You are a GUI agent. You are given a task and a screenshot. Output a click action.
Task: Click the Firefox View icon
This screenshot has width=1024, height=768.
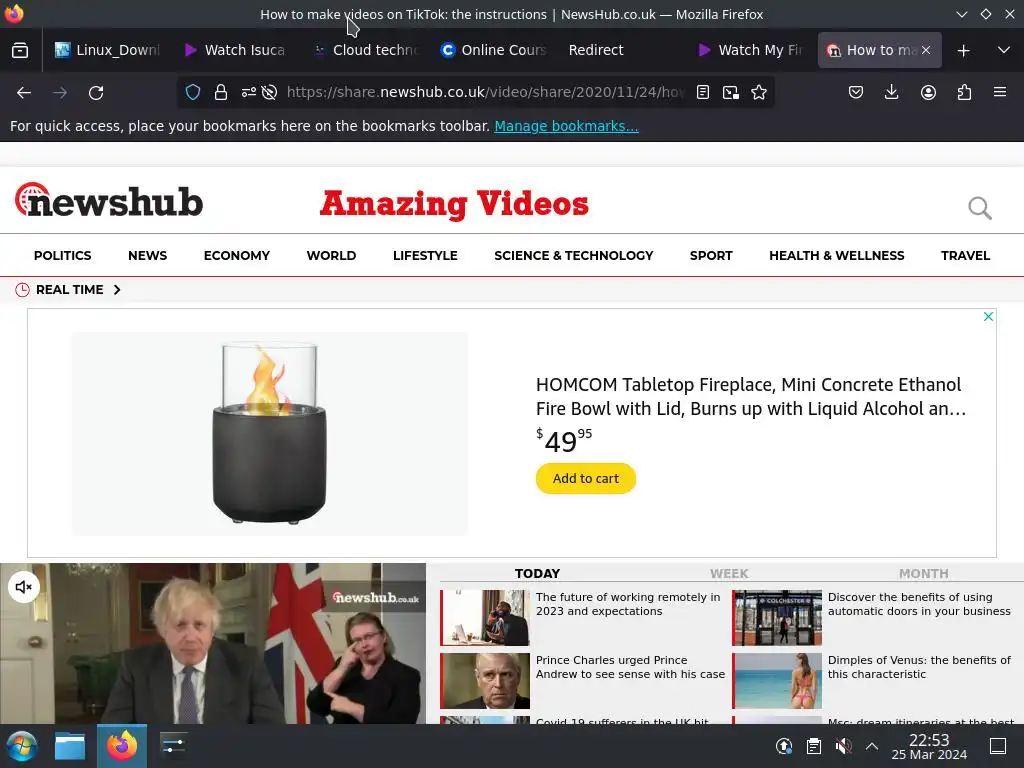point(20,50)
